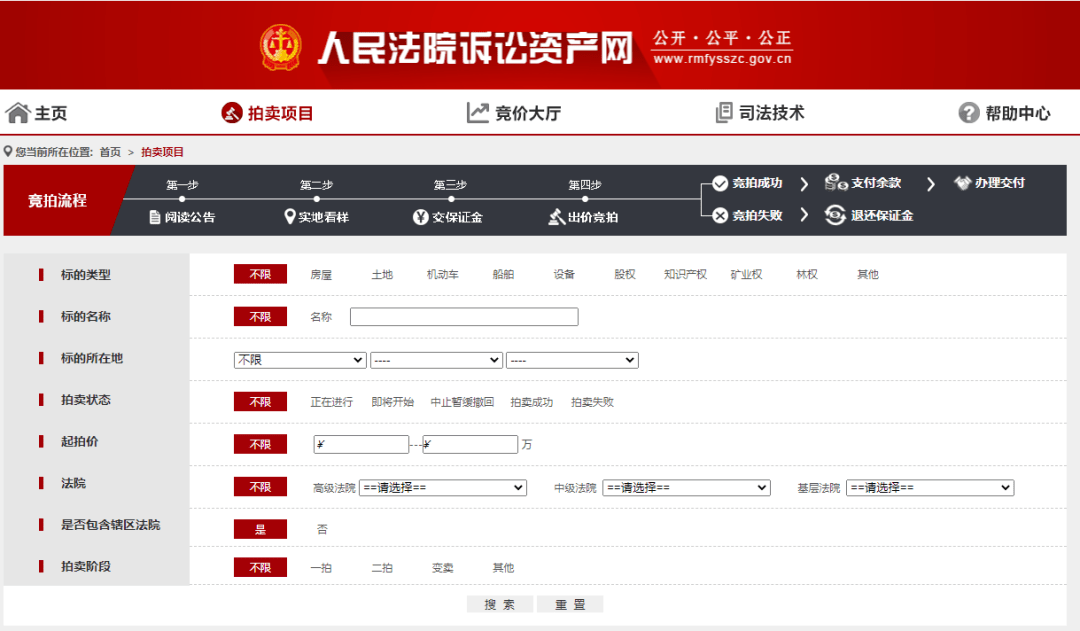Click the map pin icon next to 实地看样
The height and width of the screenshot is (631, 1080).
click(290, 216)
